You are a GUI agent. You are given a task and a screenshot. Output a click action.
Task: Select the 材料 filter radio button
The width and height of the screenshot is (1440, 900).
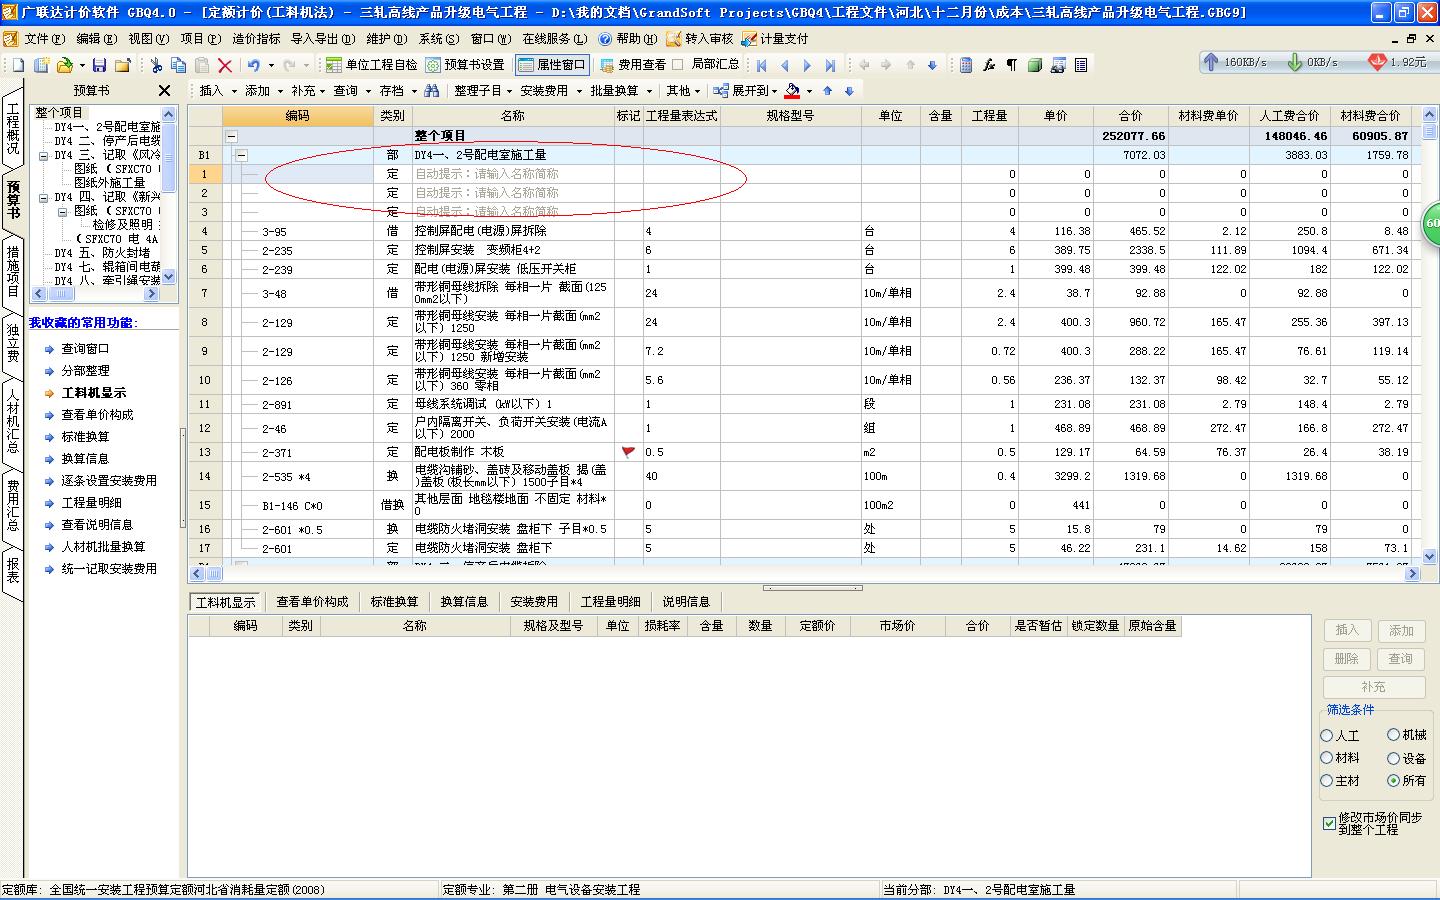(1327, 758)
